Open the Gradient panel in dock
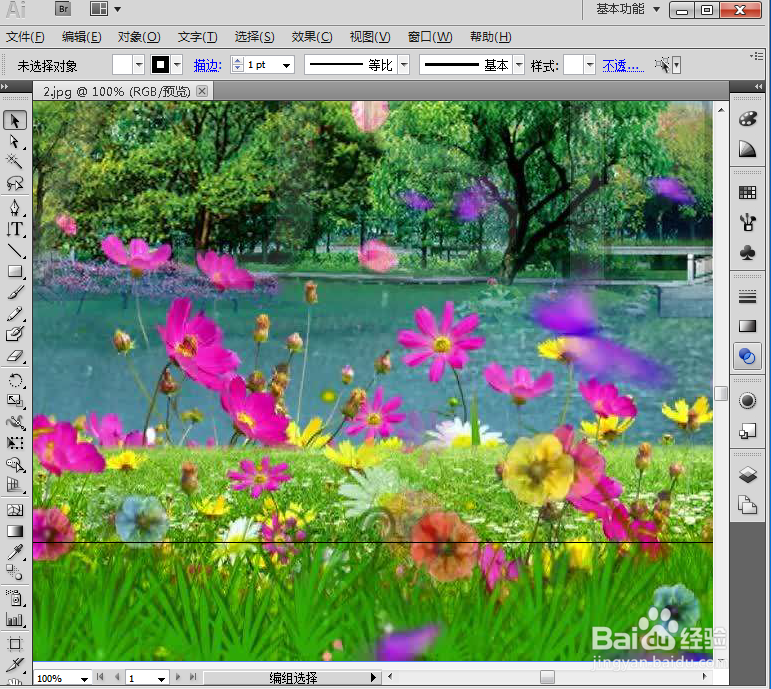The height and width of the screenshot is (689, 771). 747,326
